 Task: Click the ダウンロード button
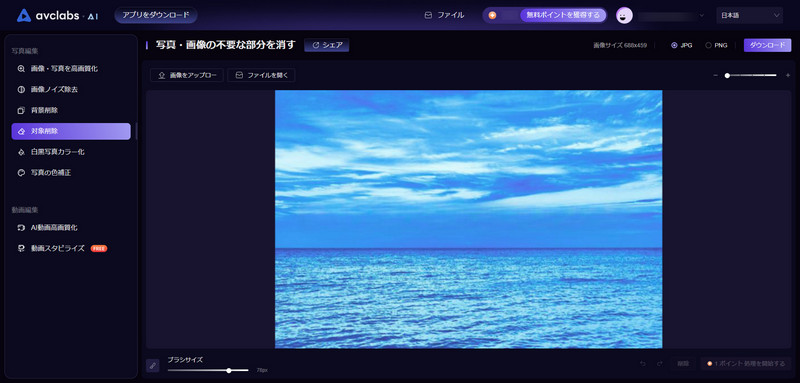767,45
